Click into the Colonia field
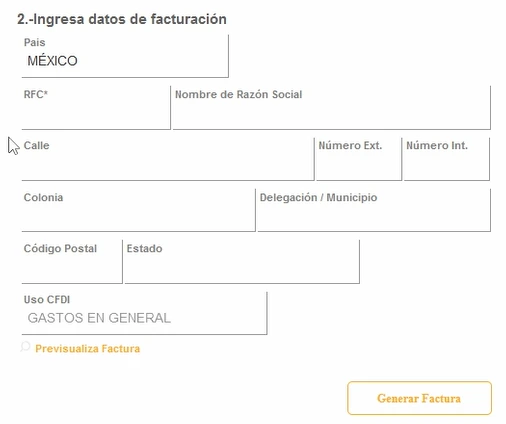 point(139,210)
